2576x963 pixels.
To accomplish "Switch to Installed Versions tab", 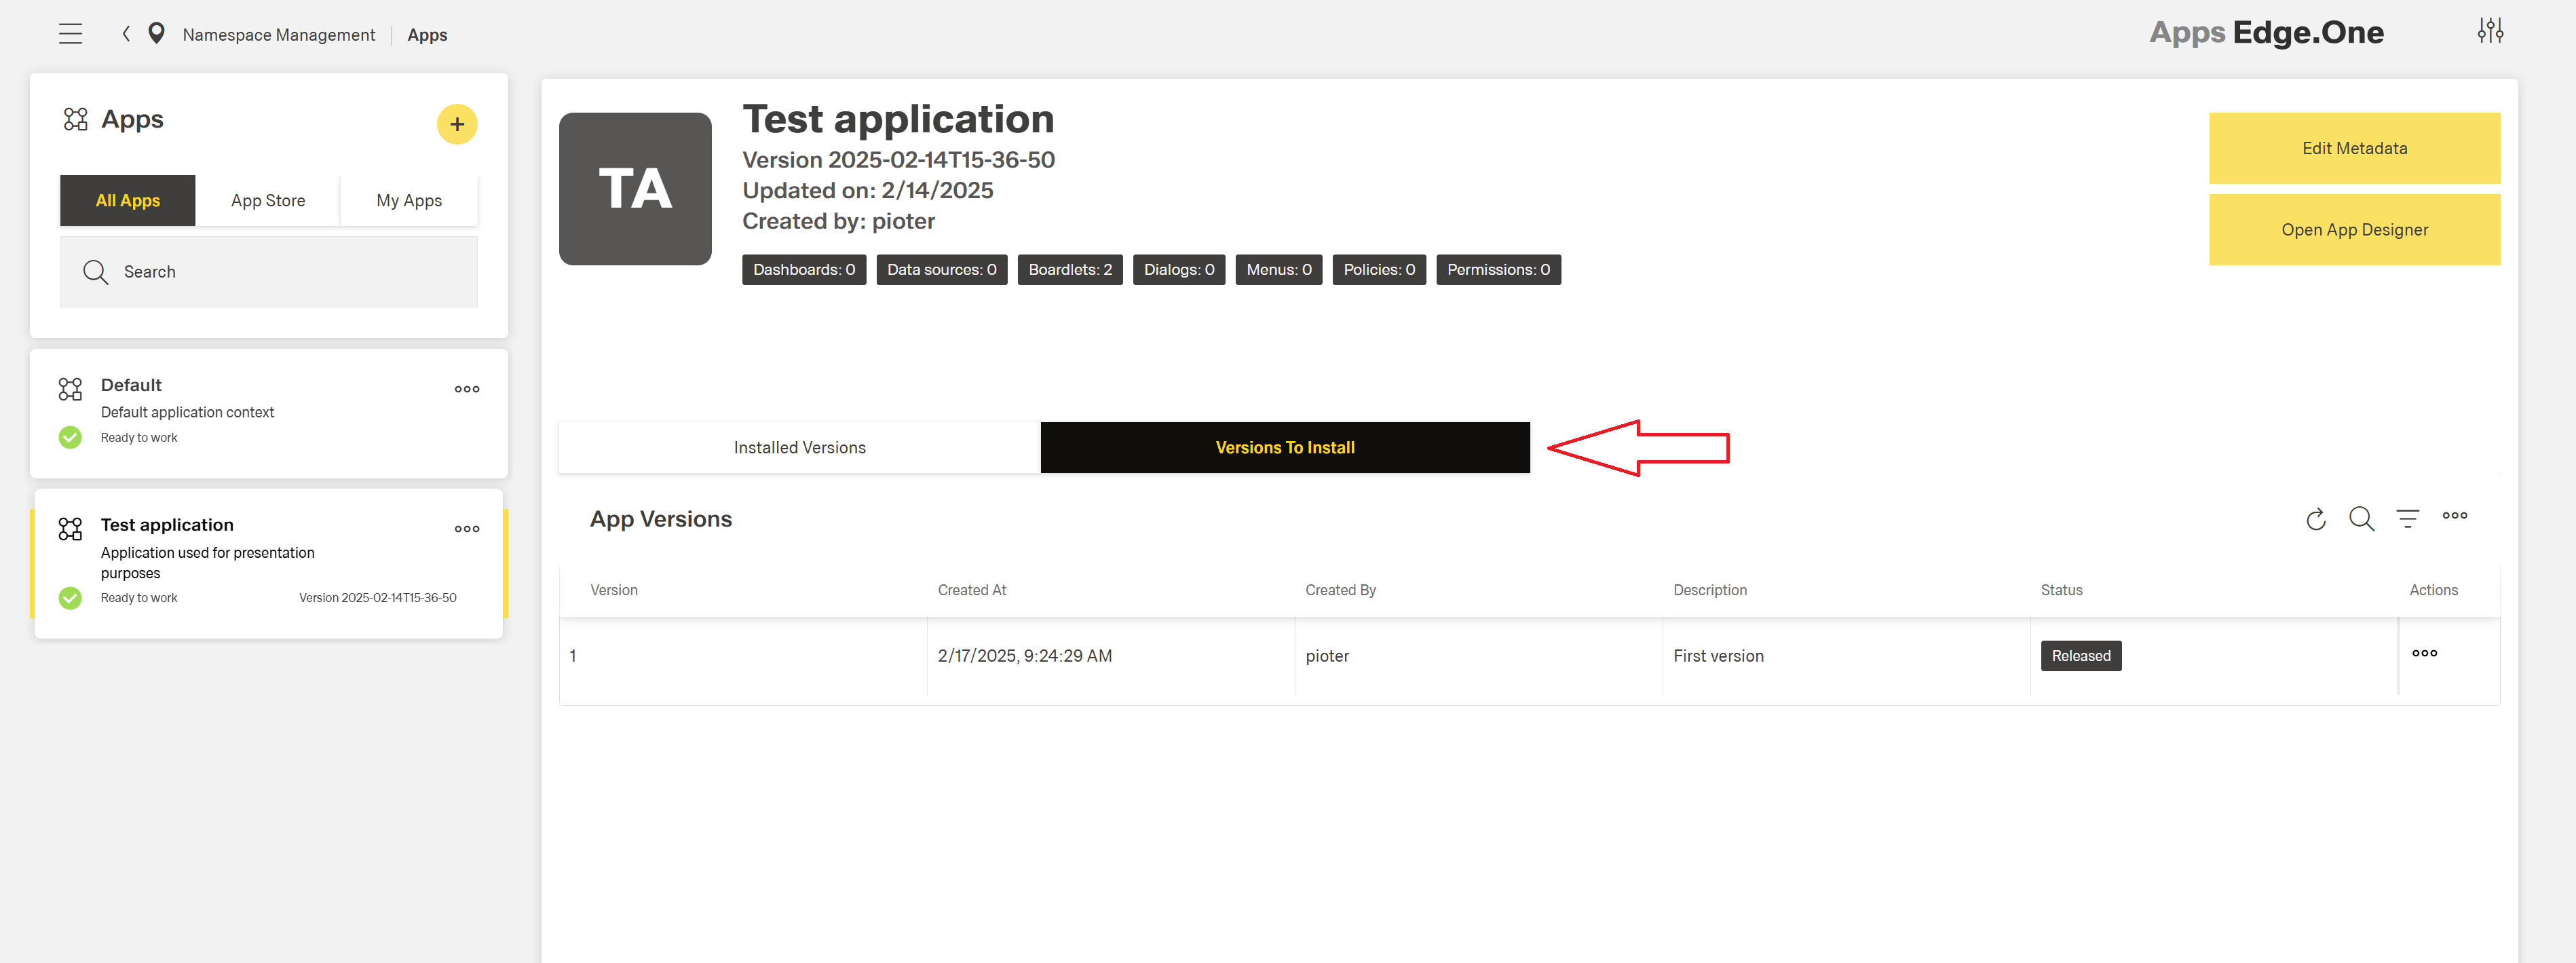I will pos(799,447).
